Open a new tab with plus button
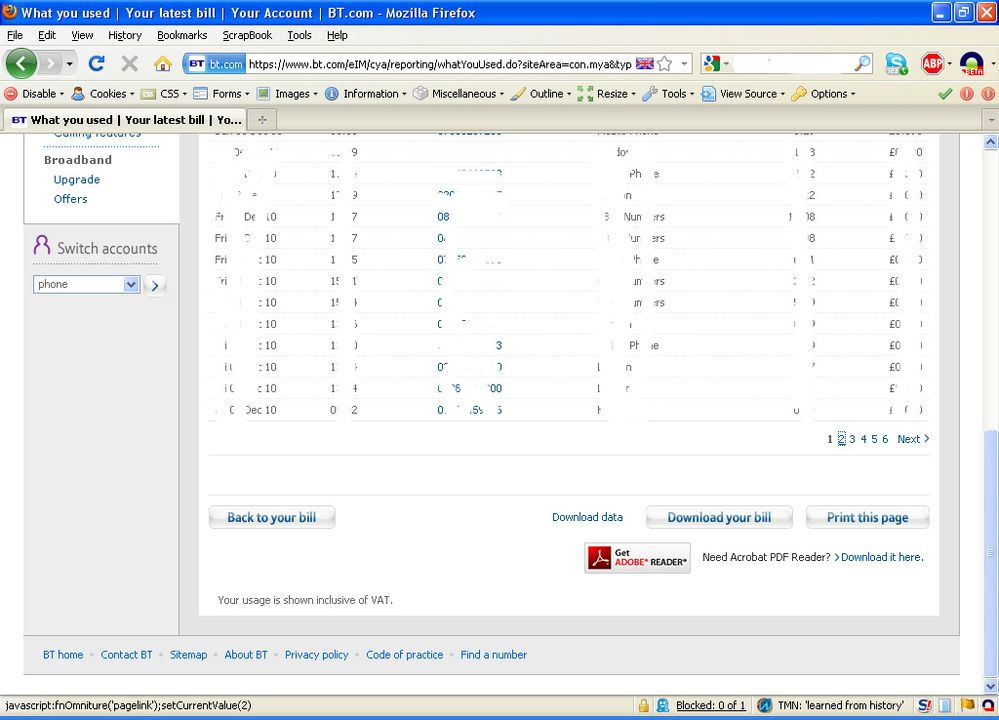Viewport: 999px width, 720px height. pos(263,120)
